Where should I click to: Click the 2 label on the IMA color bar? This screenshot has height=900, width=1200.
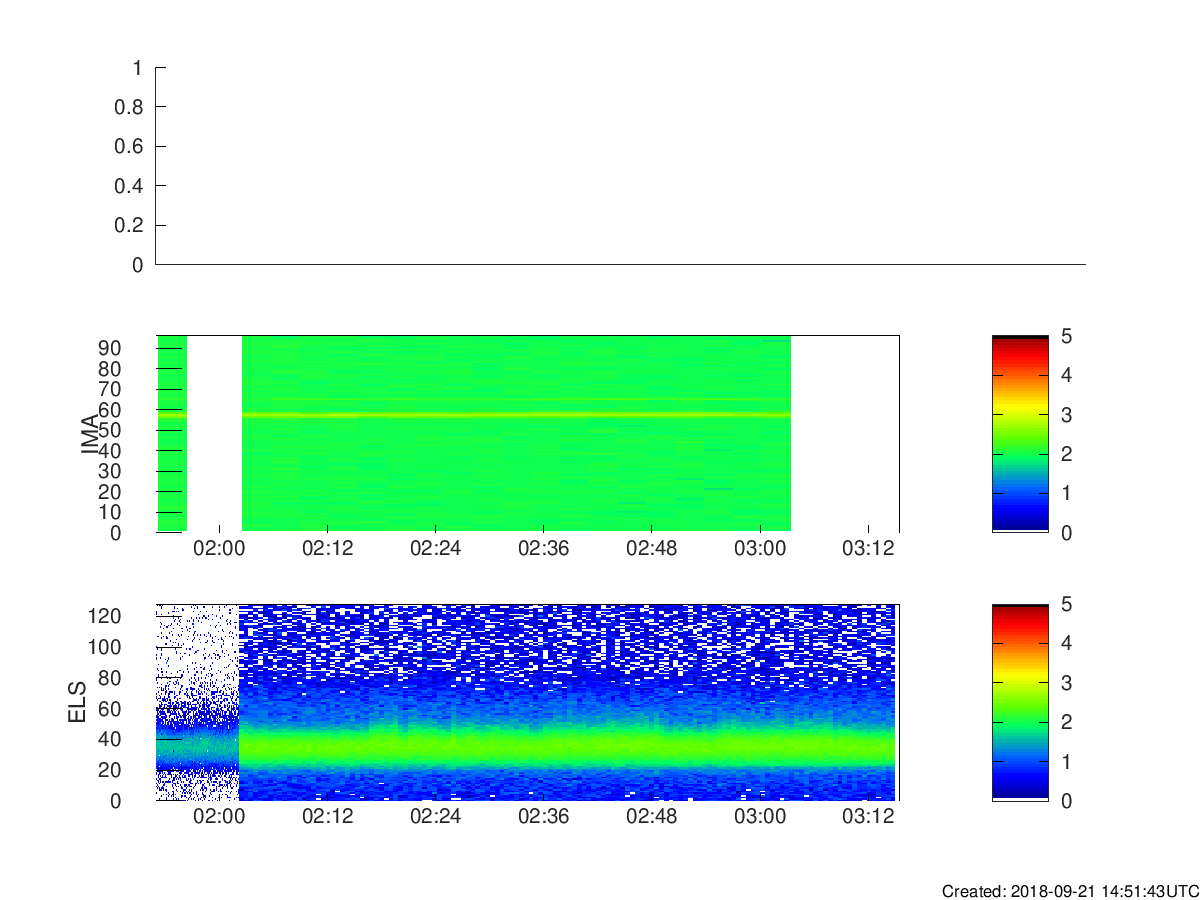[x=1065, y=454]
